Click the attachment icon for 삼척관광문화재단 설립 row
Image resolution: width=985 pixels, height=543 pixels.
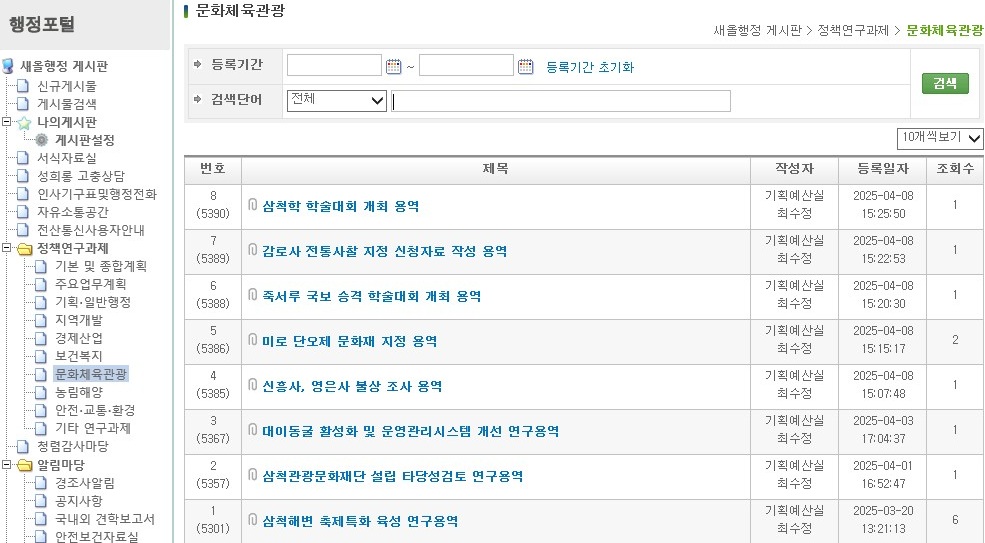click(253, 475)
